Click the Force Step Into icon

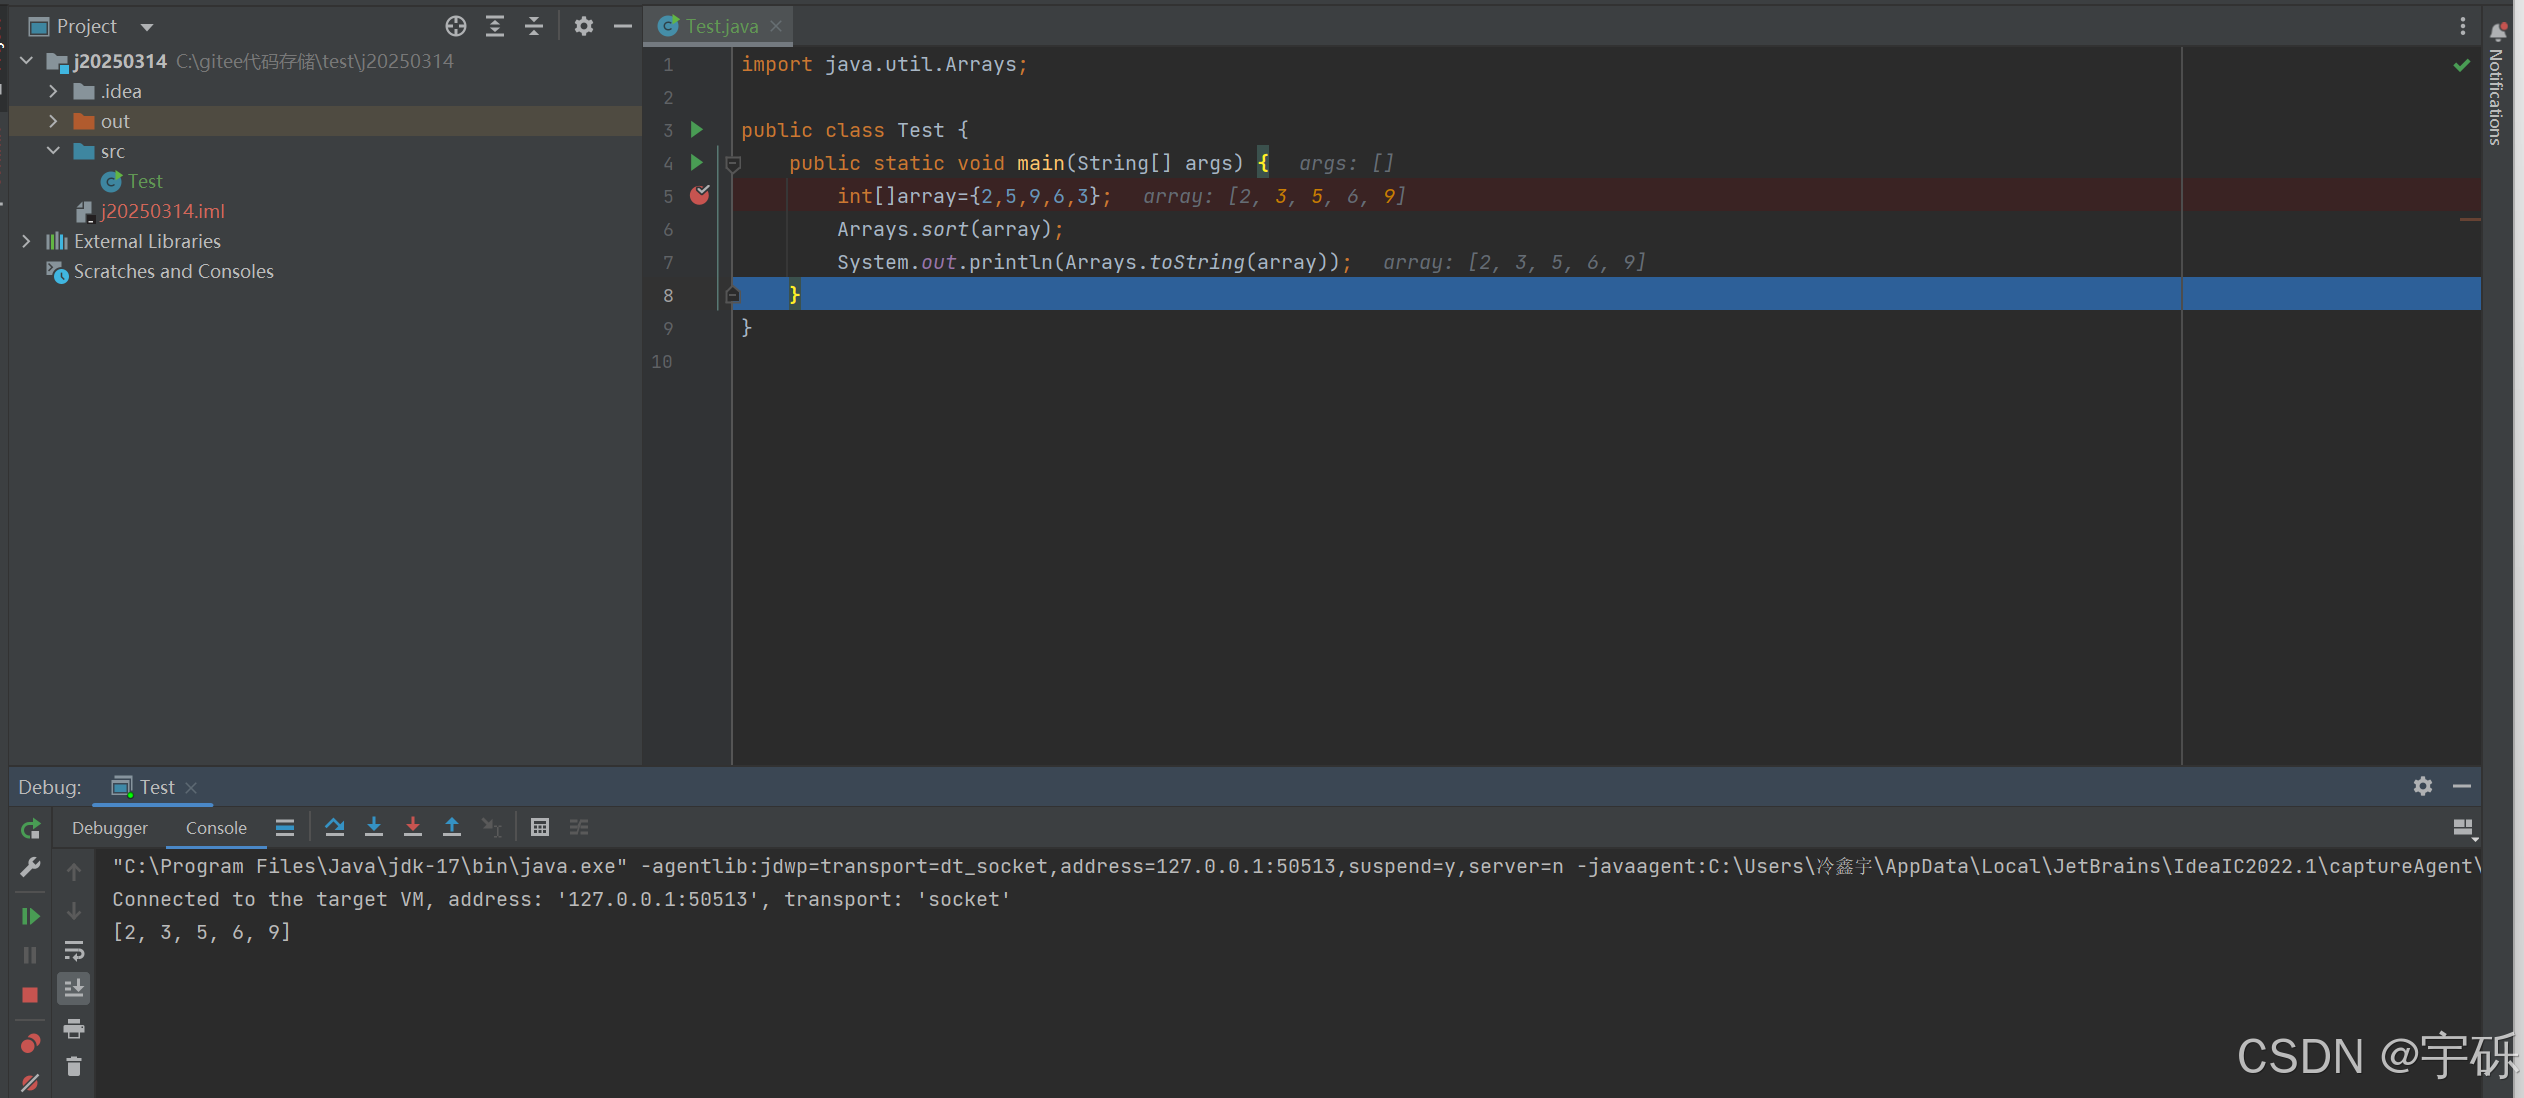point(412,827)
